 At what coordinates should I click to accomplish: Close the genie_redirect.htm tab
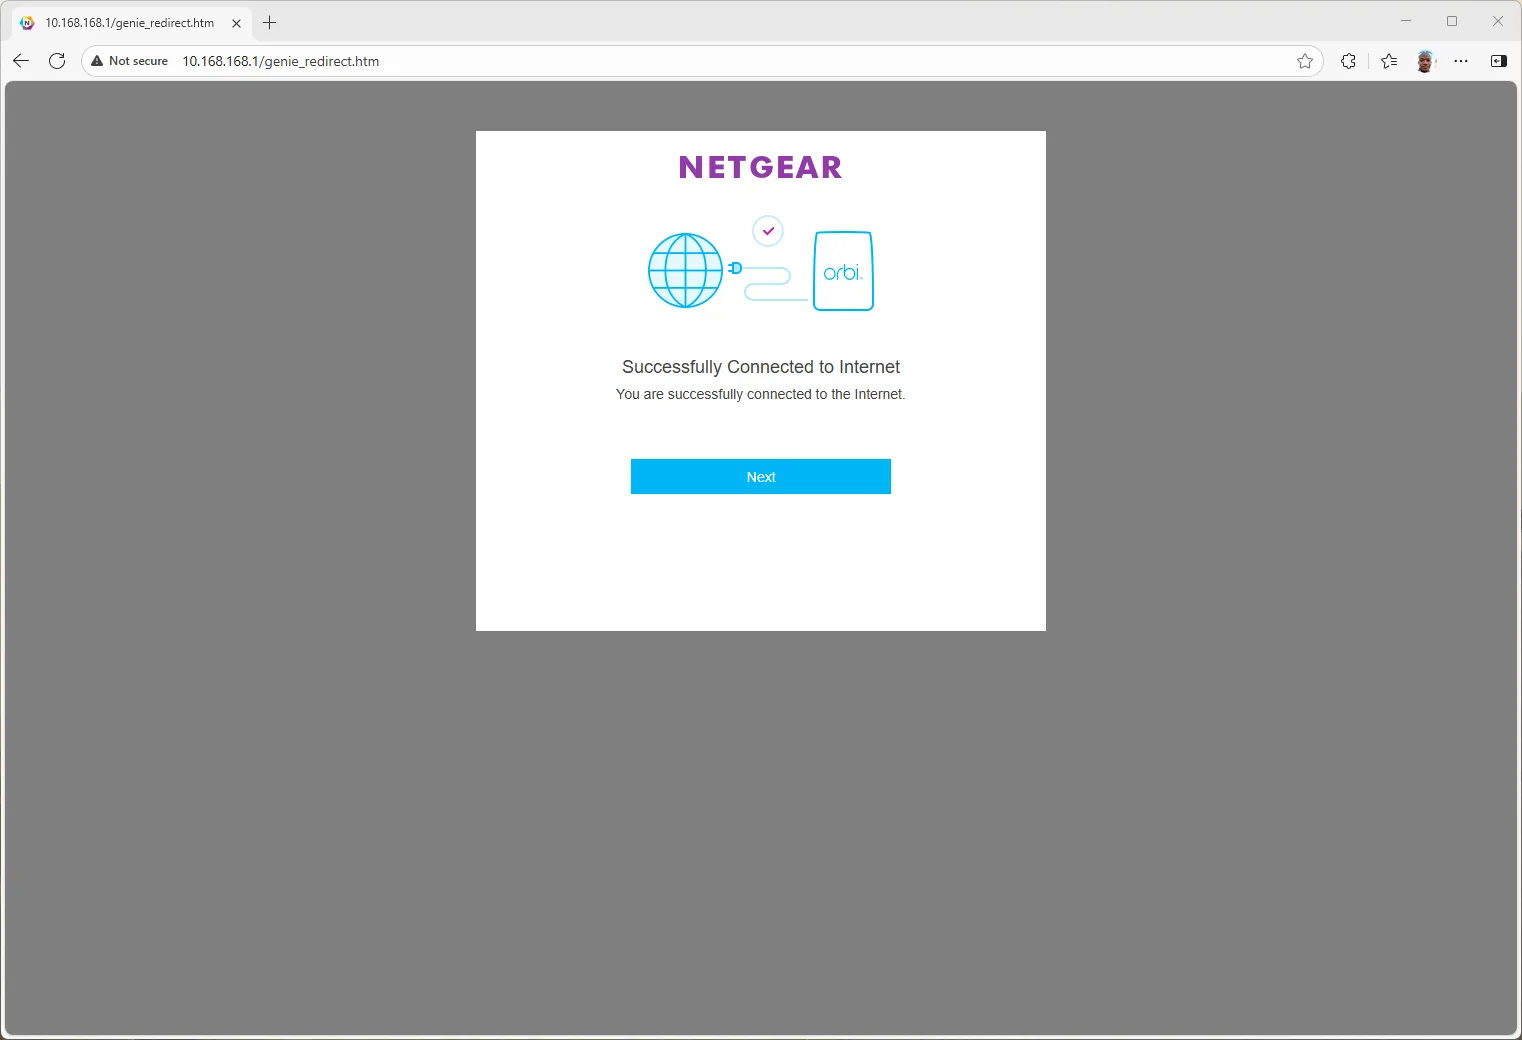(236, 23)
